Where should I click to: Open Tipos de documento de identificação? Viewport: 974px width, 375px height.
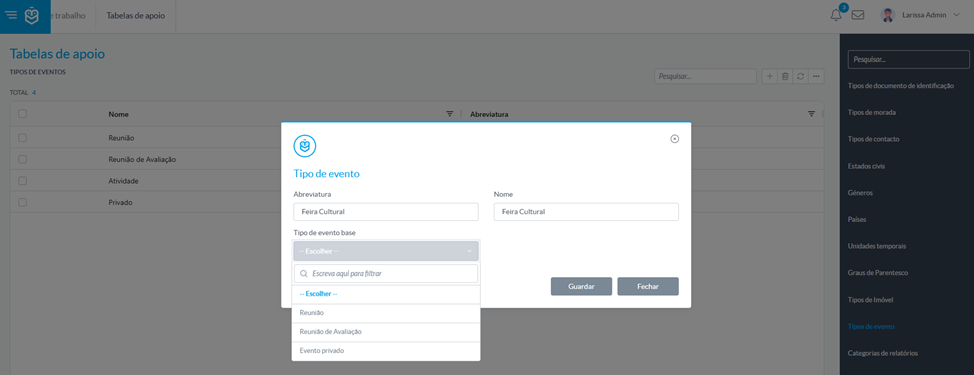(x=901, y=86)
